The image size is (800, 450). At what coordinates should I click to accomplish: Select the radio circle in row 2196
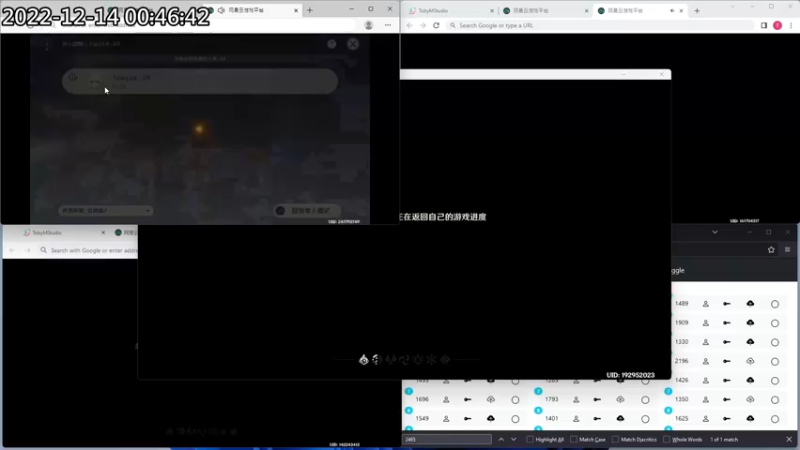pos(774,361)
